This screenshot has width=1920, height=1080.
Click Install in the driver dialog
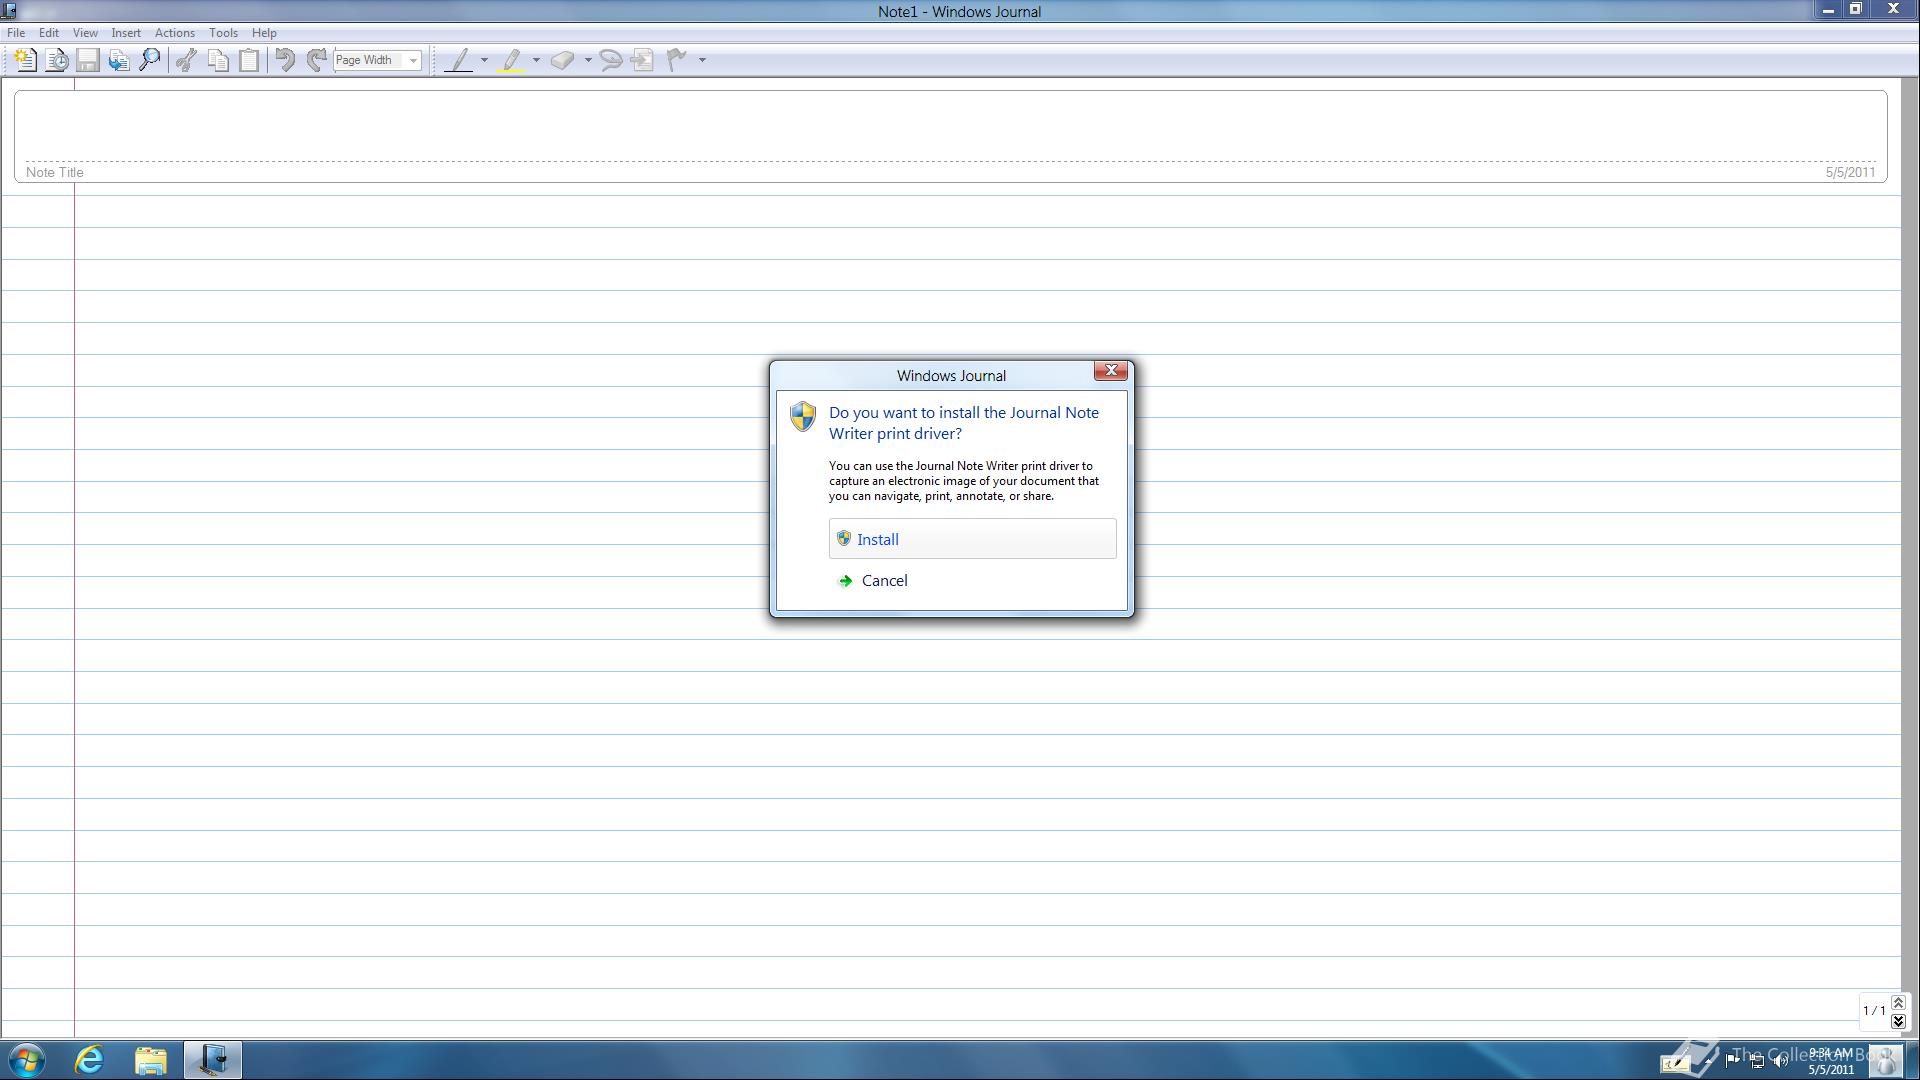972,539
